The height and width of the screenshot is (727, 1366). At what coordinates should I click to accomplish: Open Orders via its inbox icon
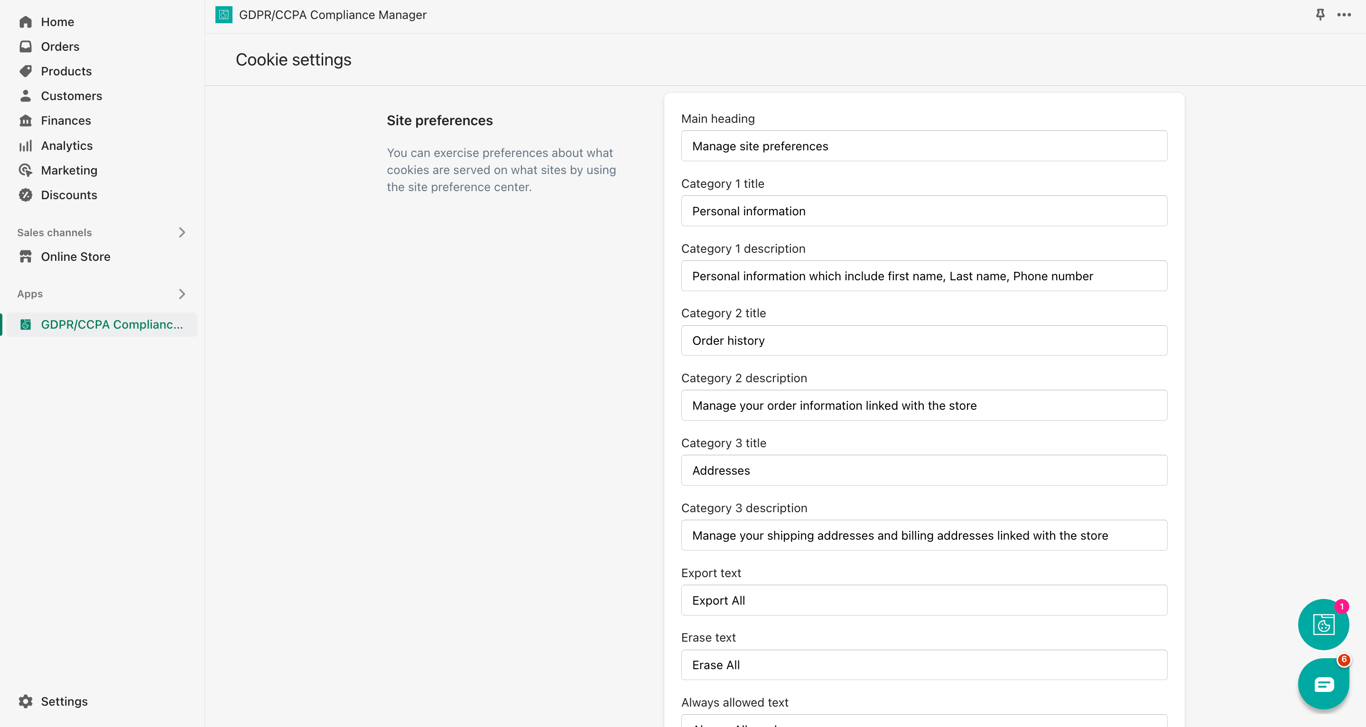pyautogui.click(x=26, y=47)
